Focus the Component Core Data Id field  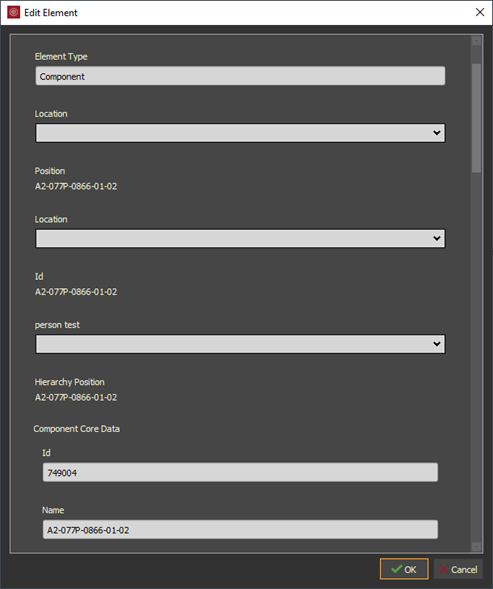[240, 472]
